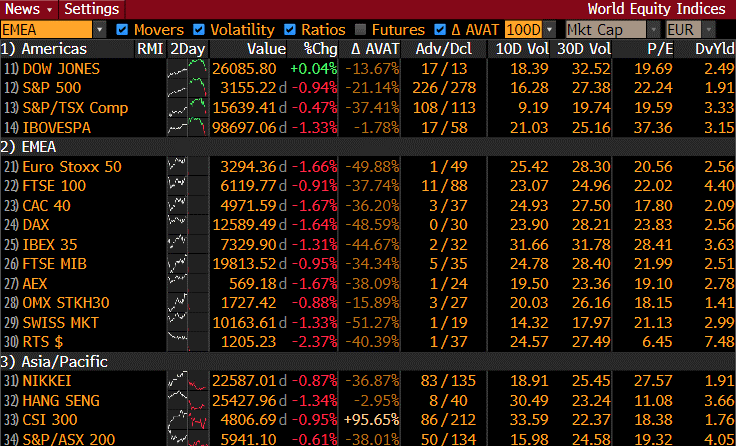Click the S&P 500 2Day sparkline chart

click(187, 88)
